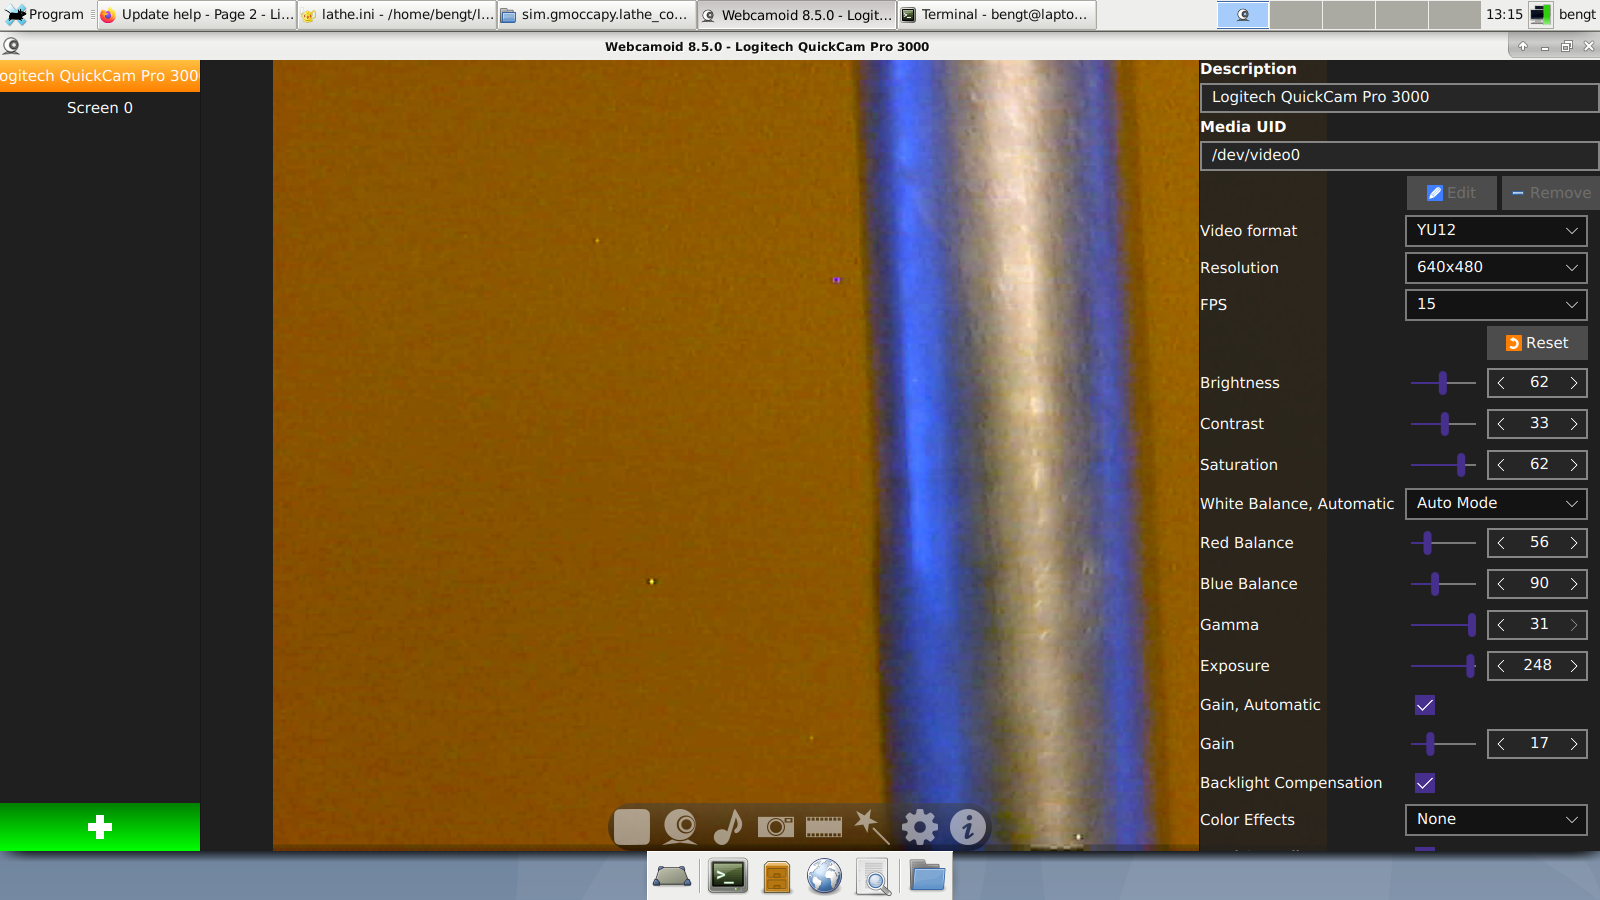
Task: Select Screen 0 source in list
Action: click(100, 108)
